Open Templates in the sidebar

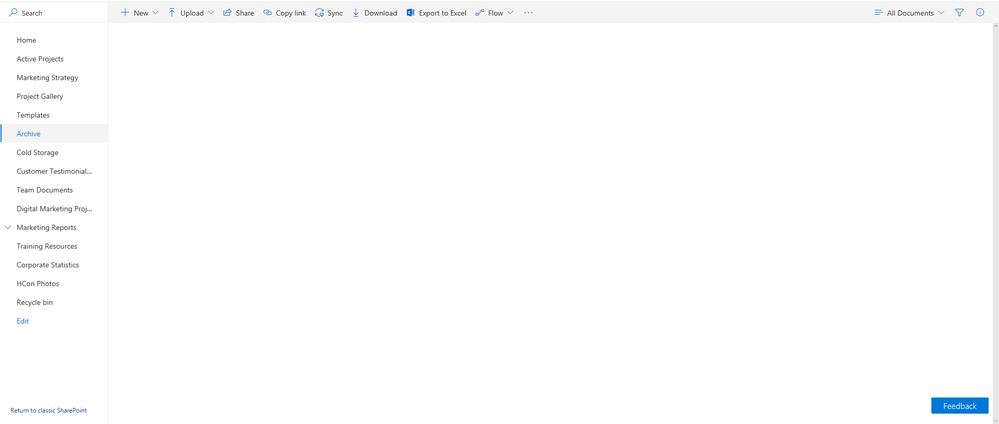[33, 115]
